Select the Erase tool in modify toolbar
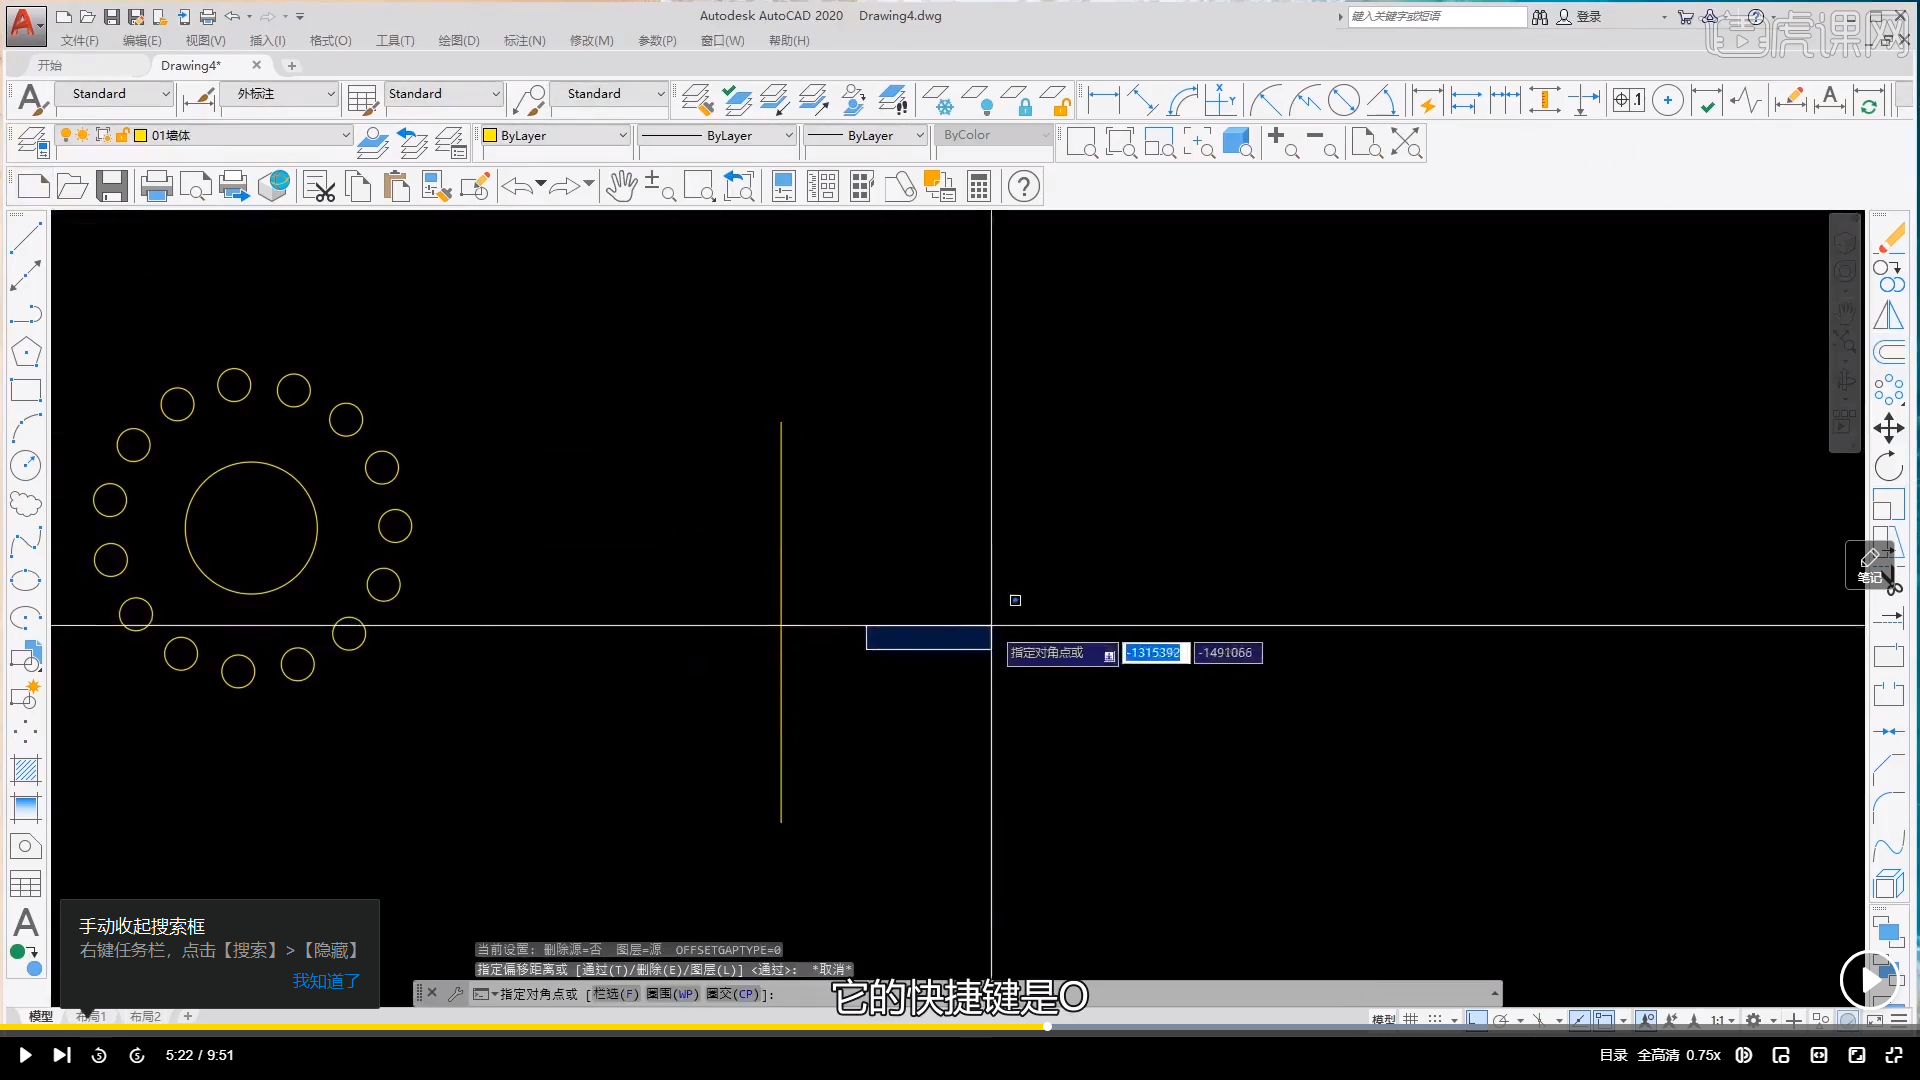This screenshot has height=1080, width=1920. coord(1889,238)
